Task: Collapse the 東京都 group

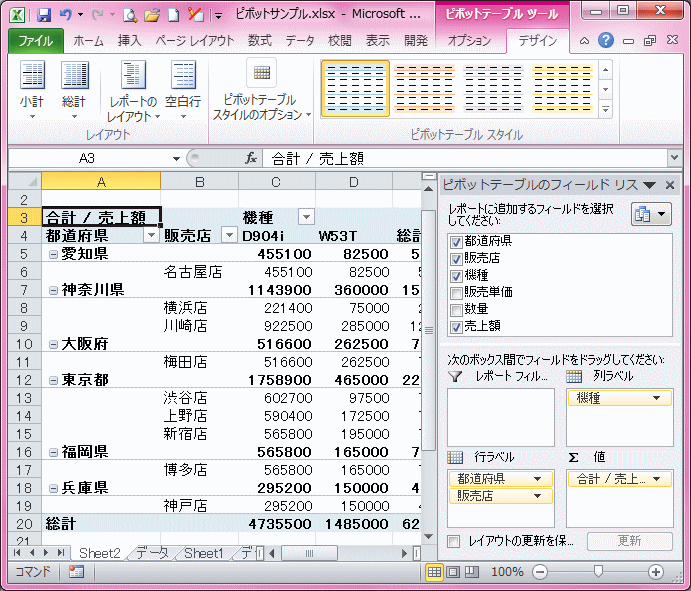Action: 53,380
